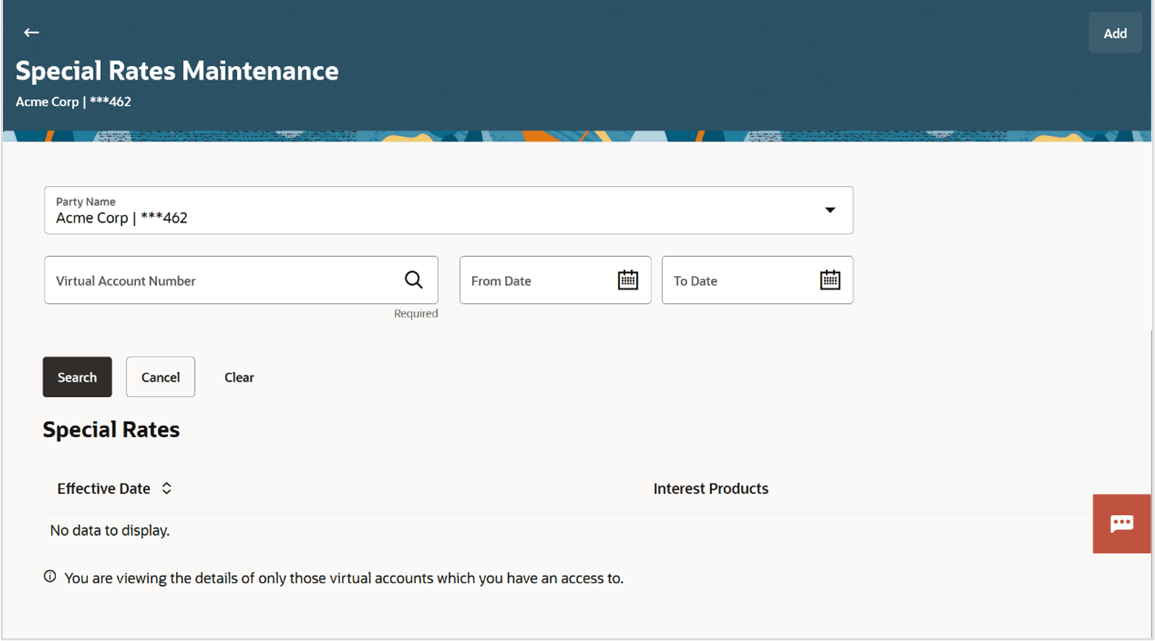Expand the Party Name dropdown arrow
The image size is (1155, 641).
point(829,210)
